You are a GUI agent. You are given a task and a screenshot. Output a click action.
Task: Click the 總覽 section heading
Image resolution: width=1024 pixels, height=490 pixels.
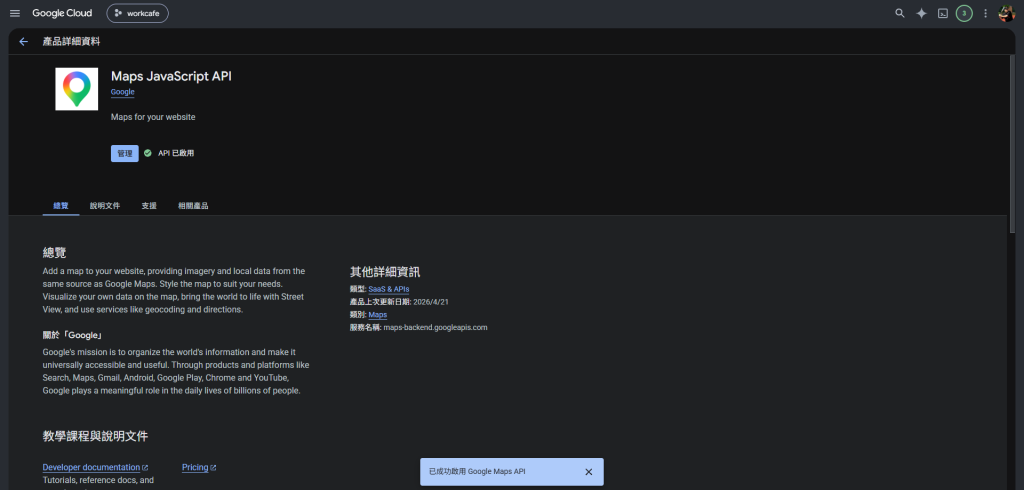tap(54, 253)
